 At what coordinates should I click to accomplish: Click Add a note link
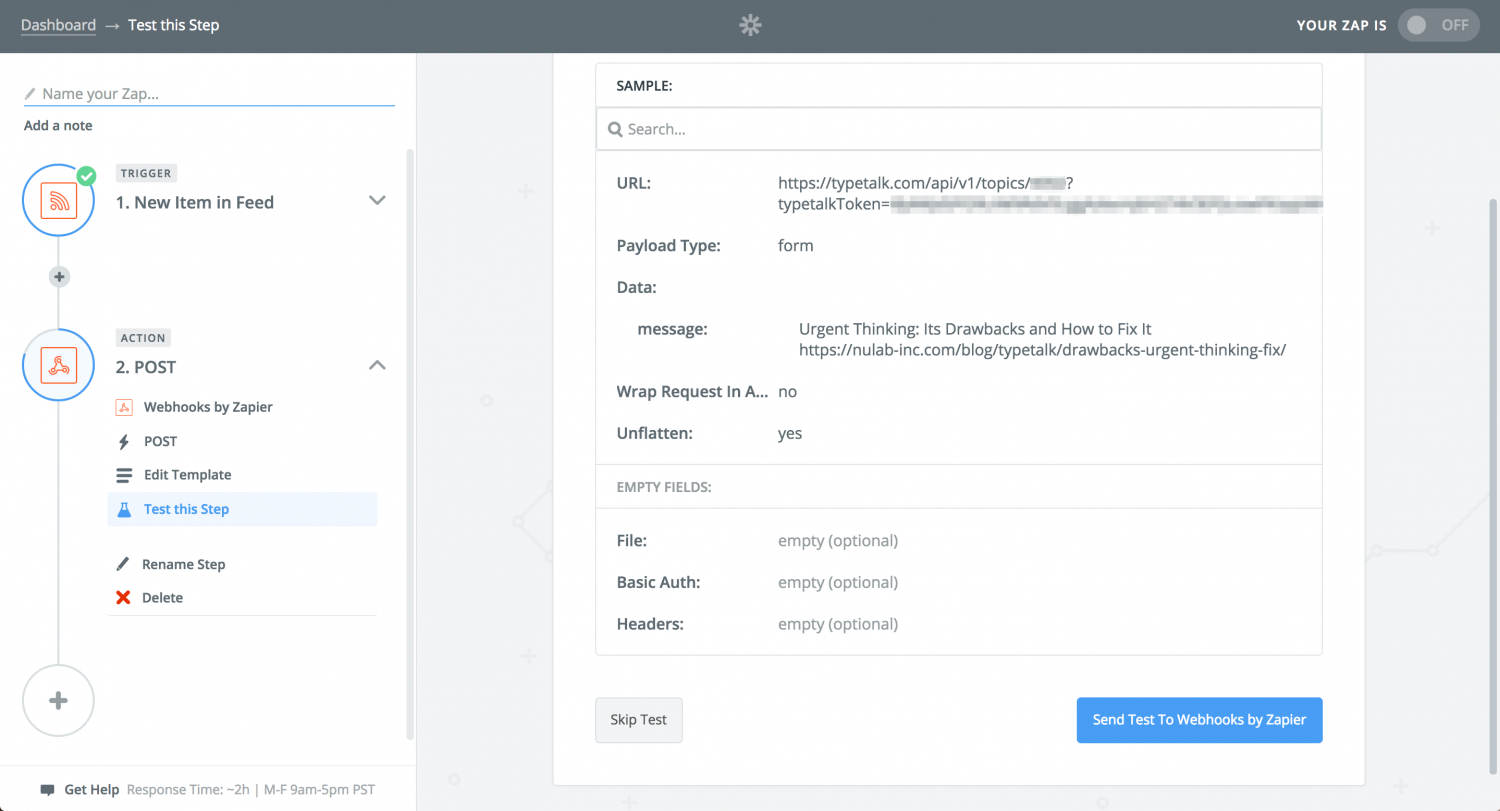coord(58,126)
